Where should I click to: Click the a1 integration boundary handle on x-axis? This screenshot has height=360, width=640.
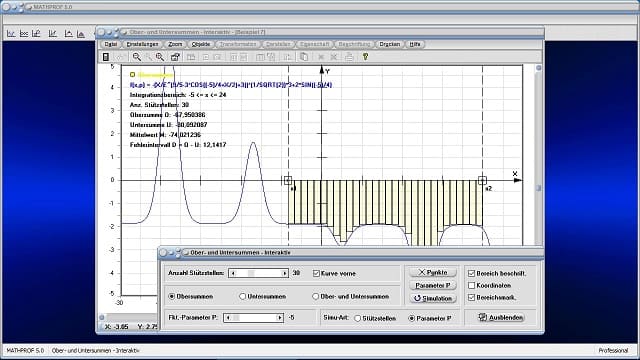(288, 180)
